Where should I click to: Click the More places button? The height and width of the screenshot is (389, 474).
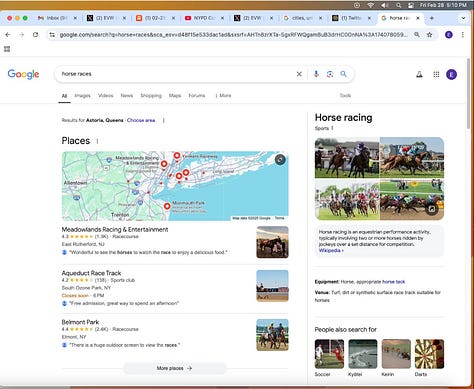[175, 368]
